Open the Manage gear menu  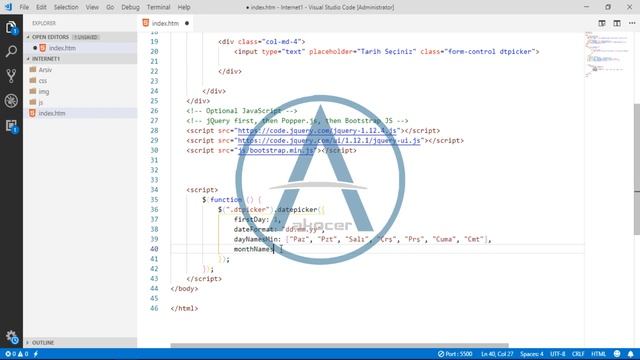tap(11, 337)
